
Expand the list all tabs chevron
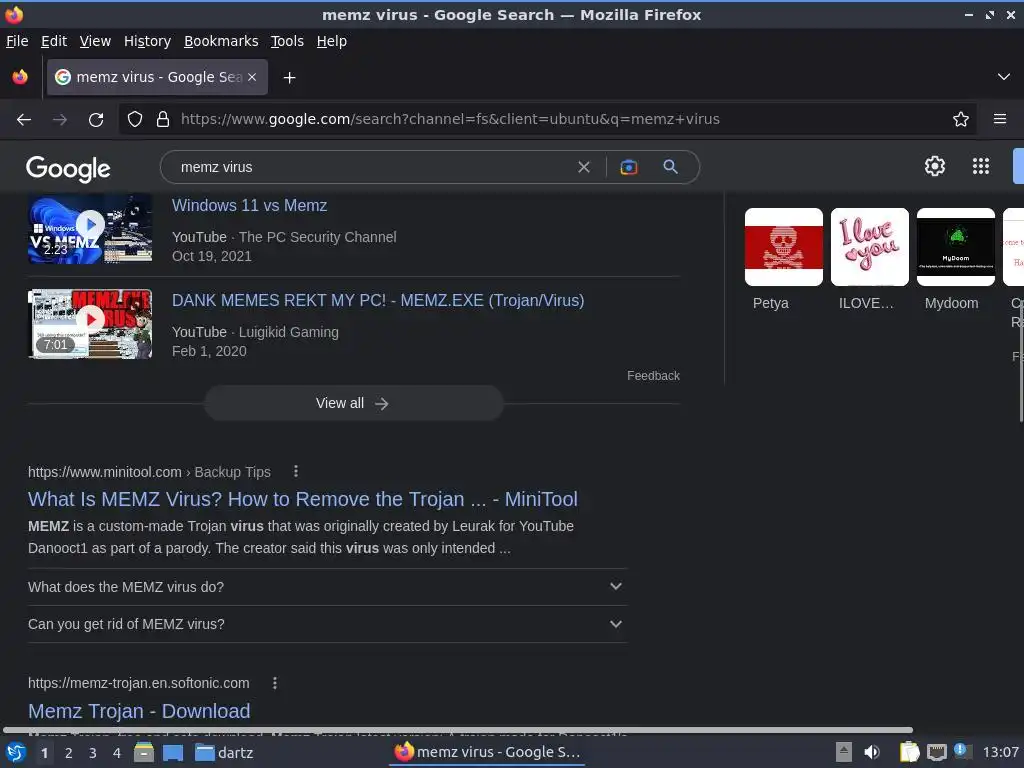point(1004,77)
